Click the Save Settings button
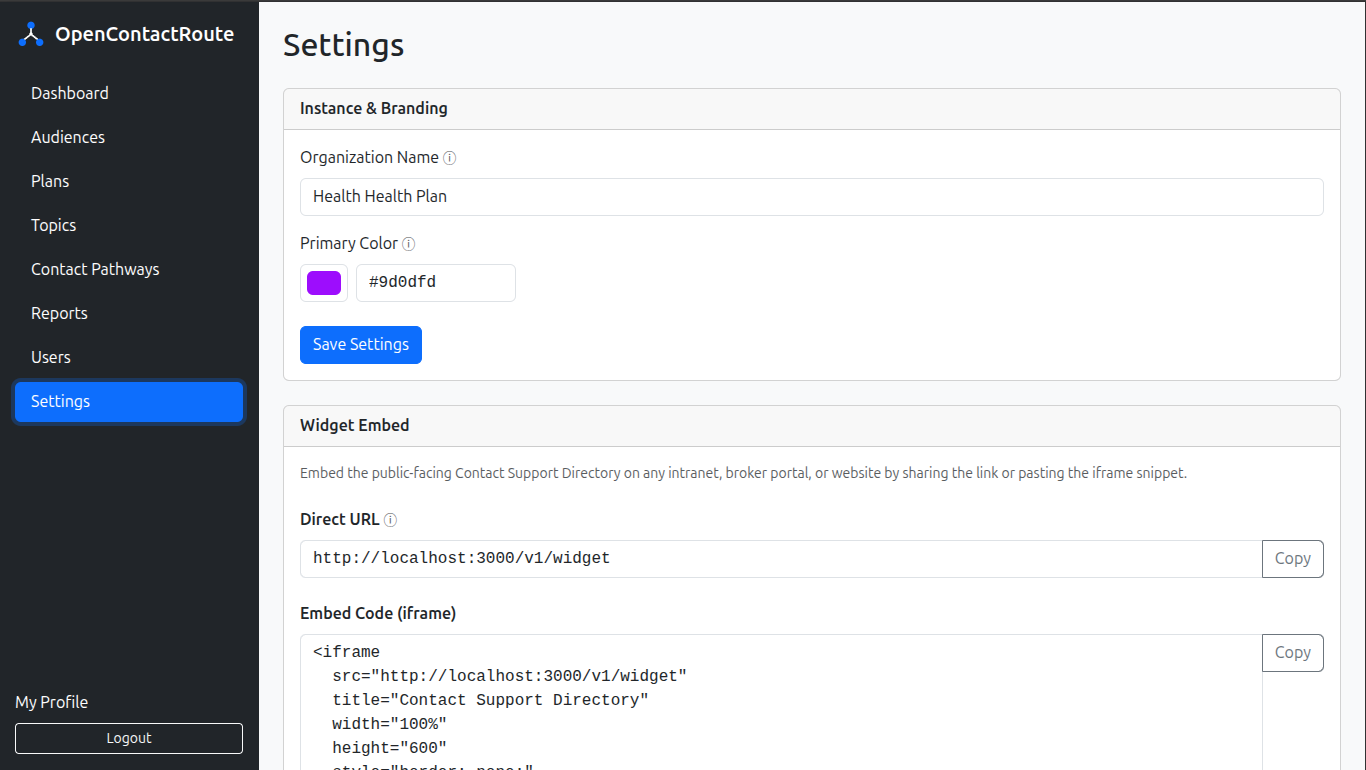Image resolution: width=1366 pixels, height=770 pixels. pyautogui.click(x=360, y=344)
